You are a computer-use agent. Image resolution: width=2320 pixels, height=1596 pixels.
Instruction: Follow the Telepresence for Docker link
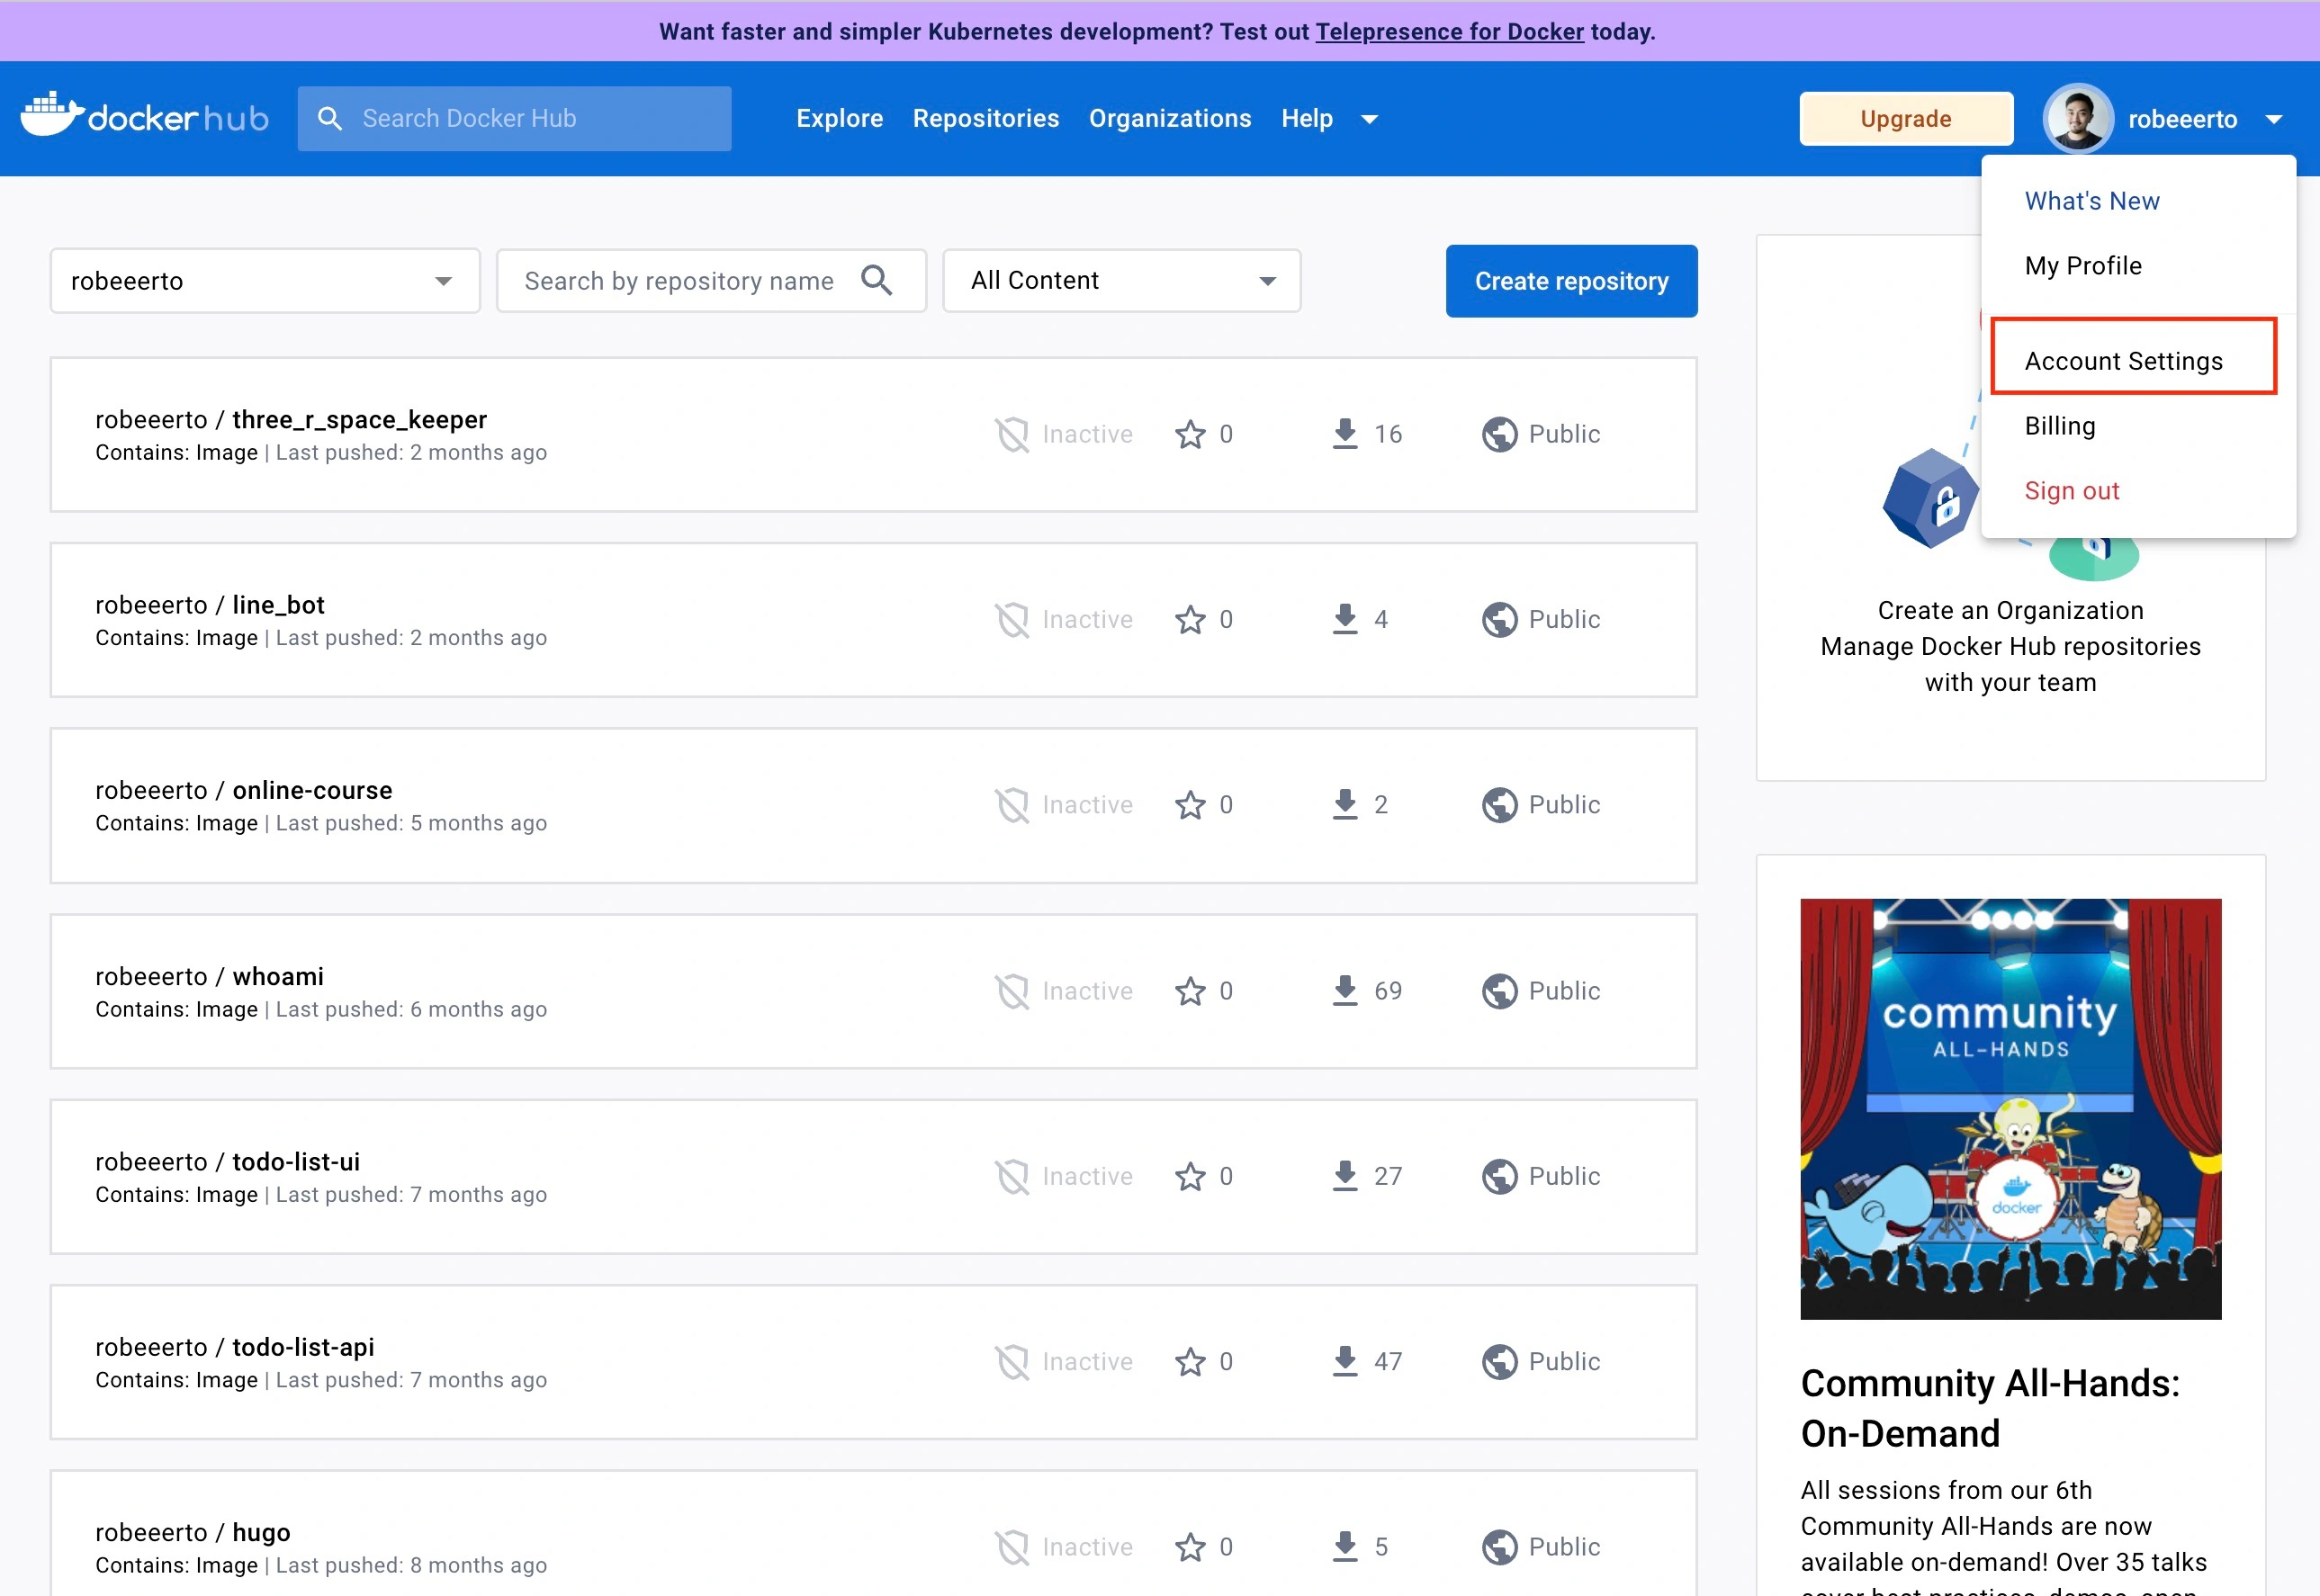point(1449,31)
